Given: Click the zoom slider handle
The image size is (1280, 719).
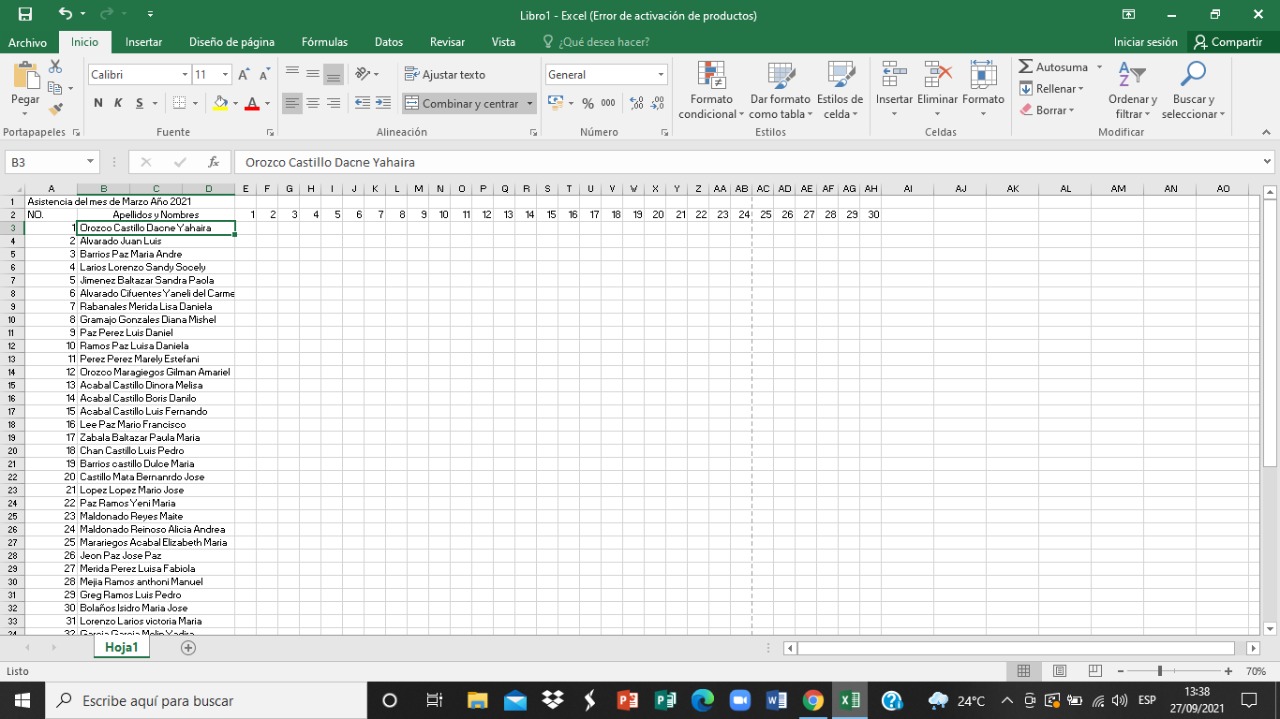Looking at the screenshot, I should pos(1160,671).
